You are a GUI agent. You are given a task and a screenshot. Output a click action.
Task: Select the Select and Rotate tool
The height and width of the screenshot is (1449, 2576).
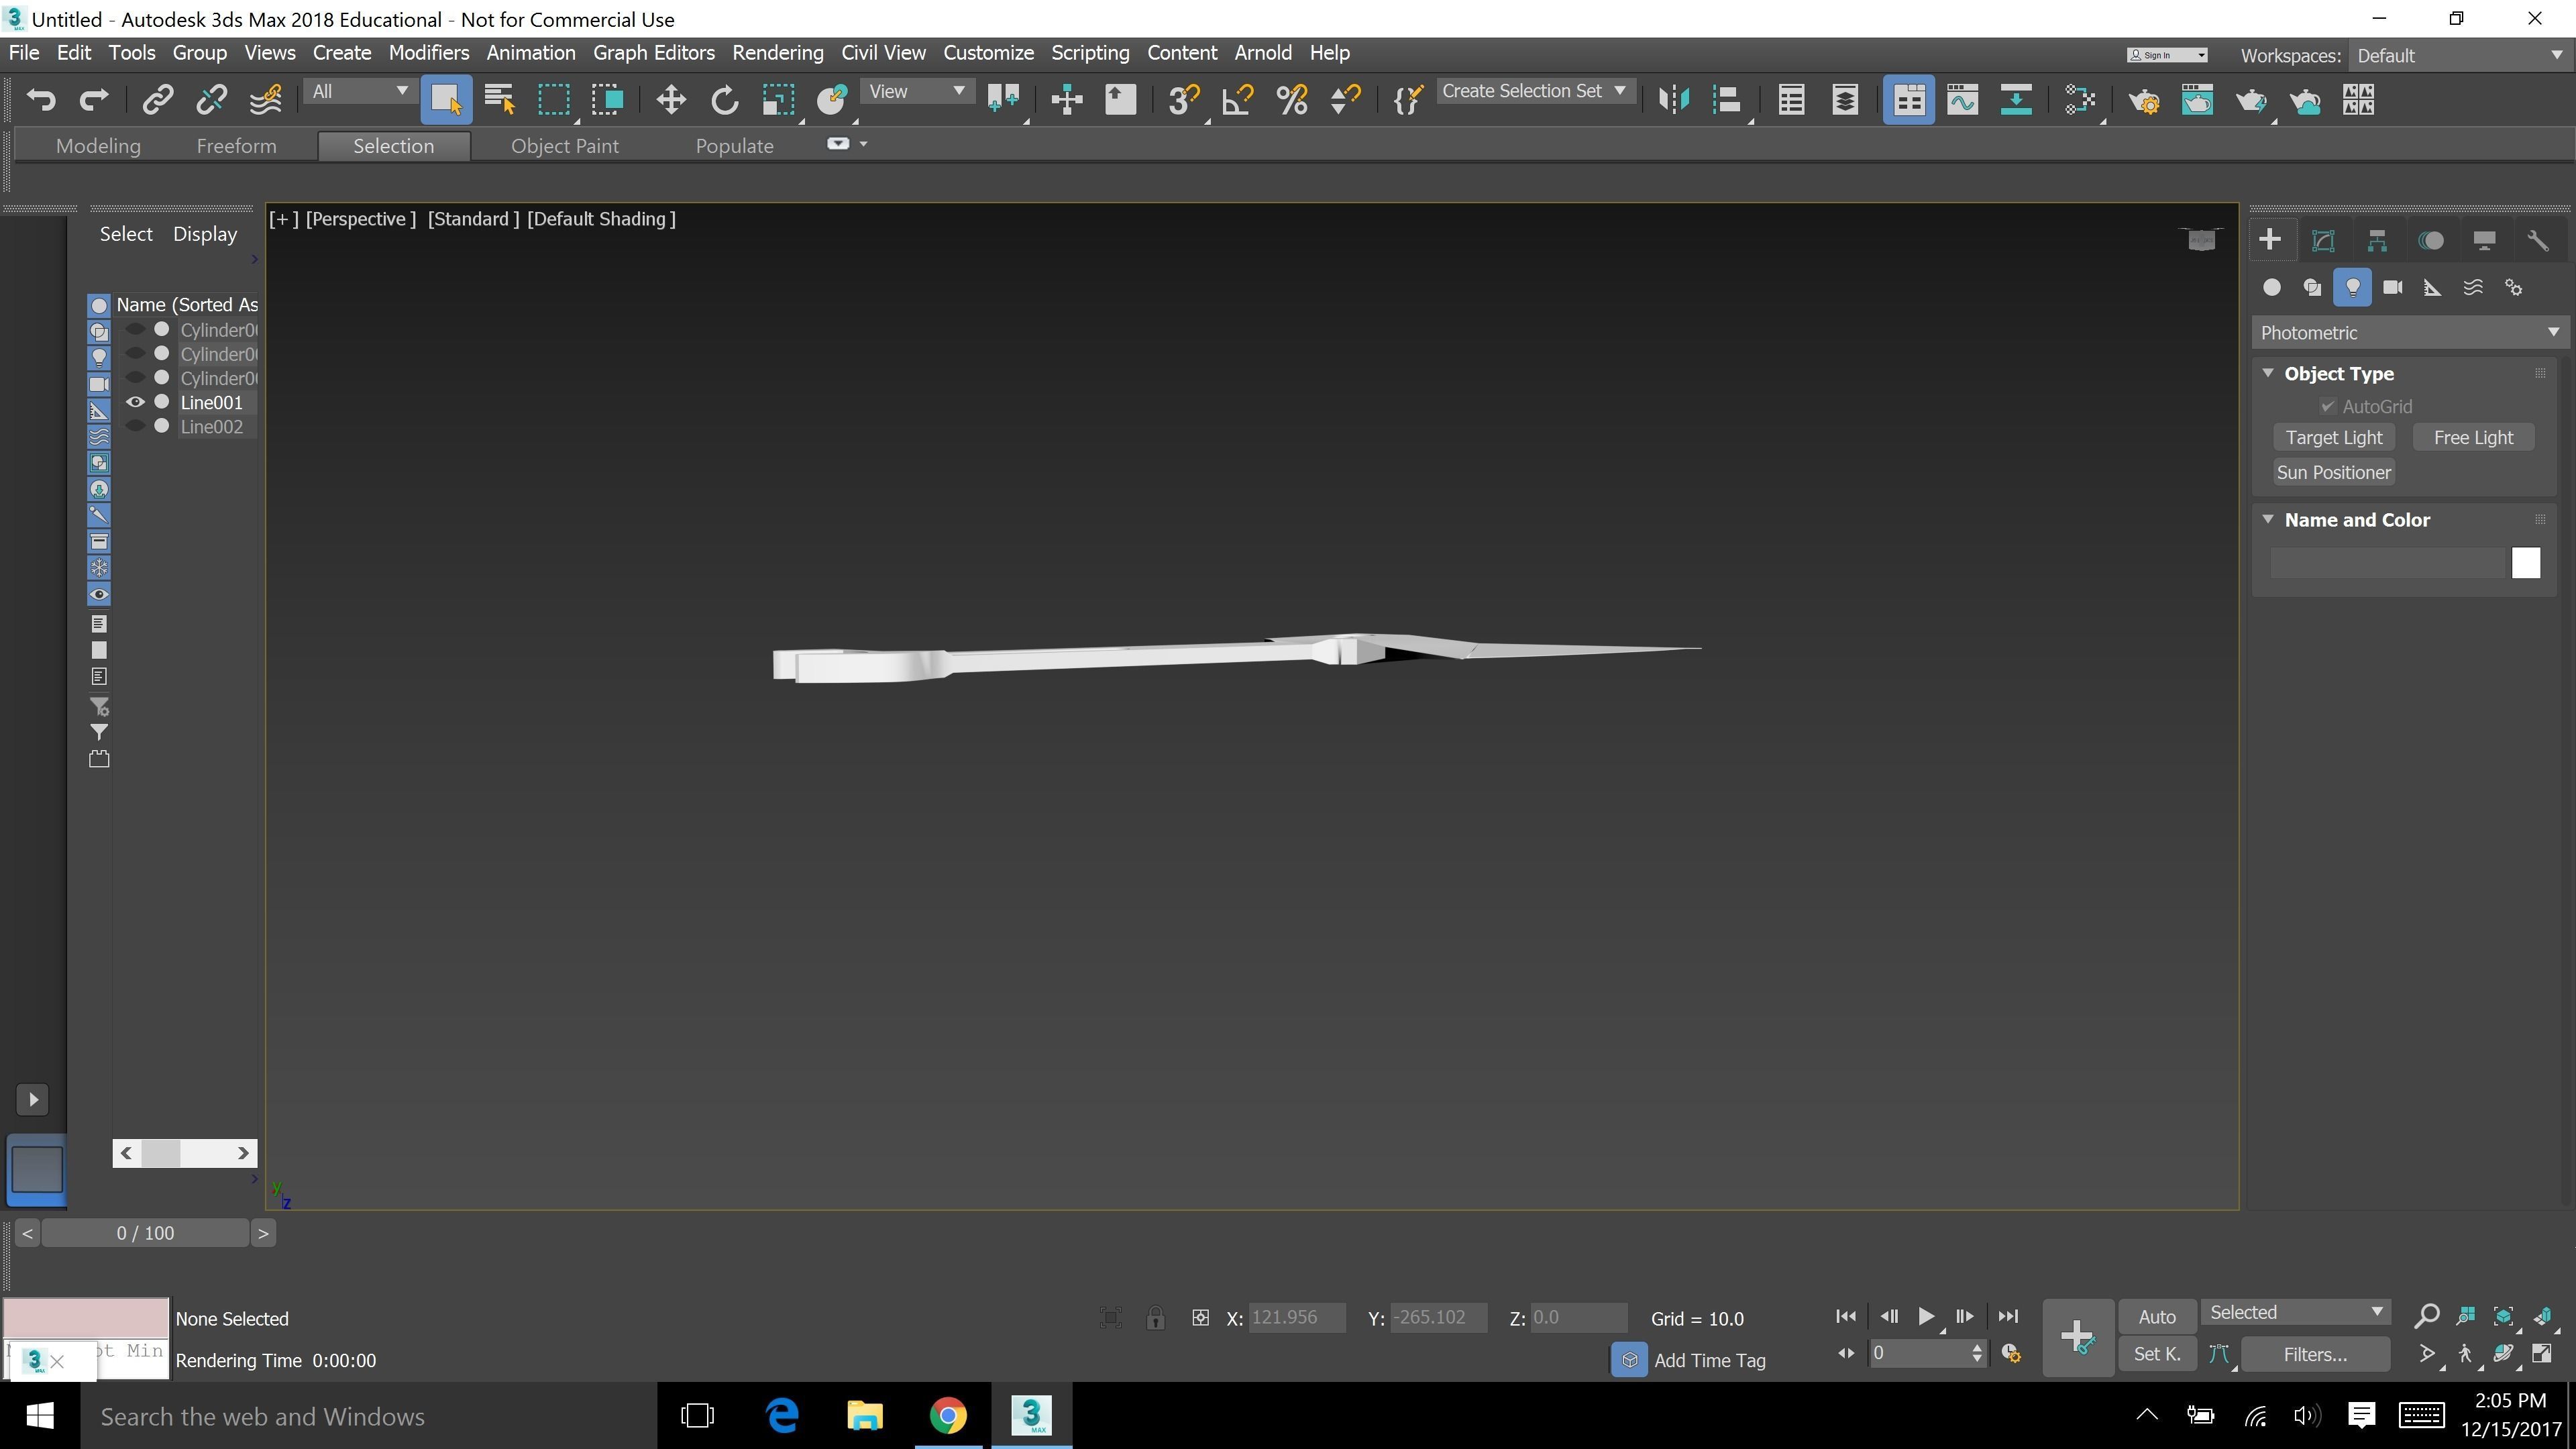click(724, 99)
